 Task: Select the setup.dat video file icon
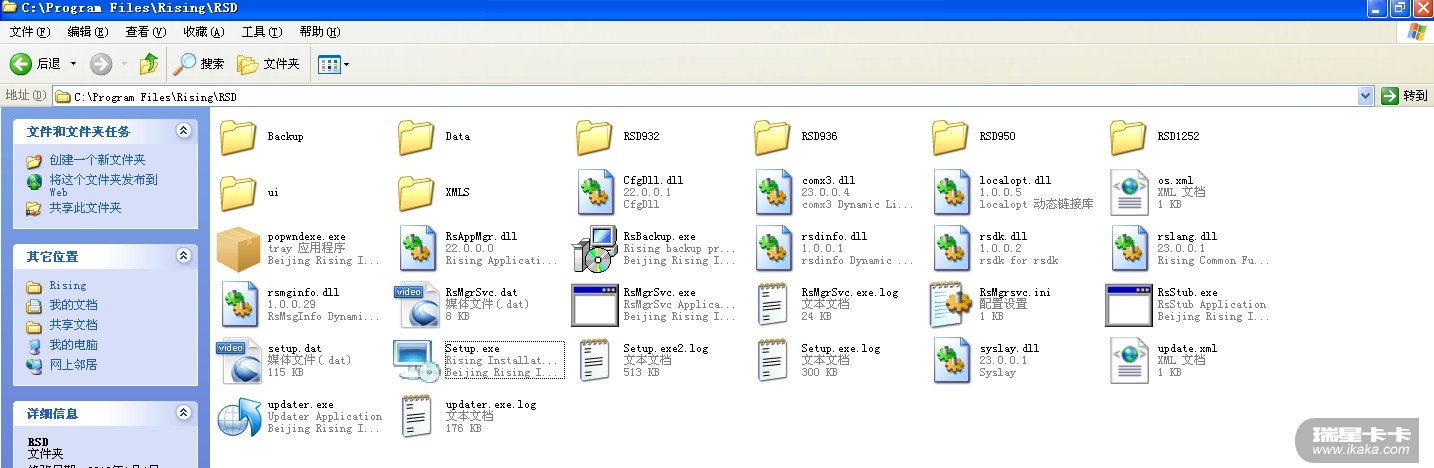238,361
